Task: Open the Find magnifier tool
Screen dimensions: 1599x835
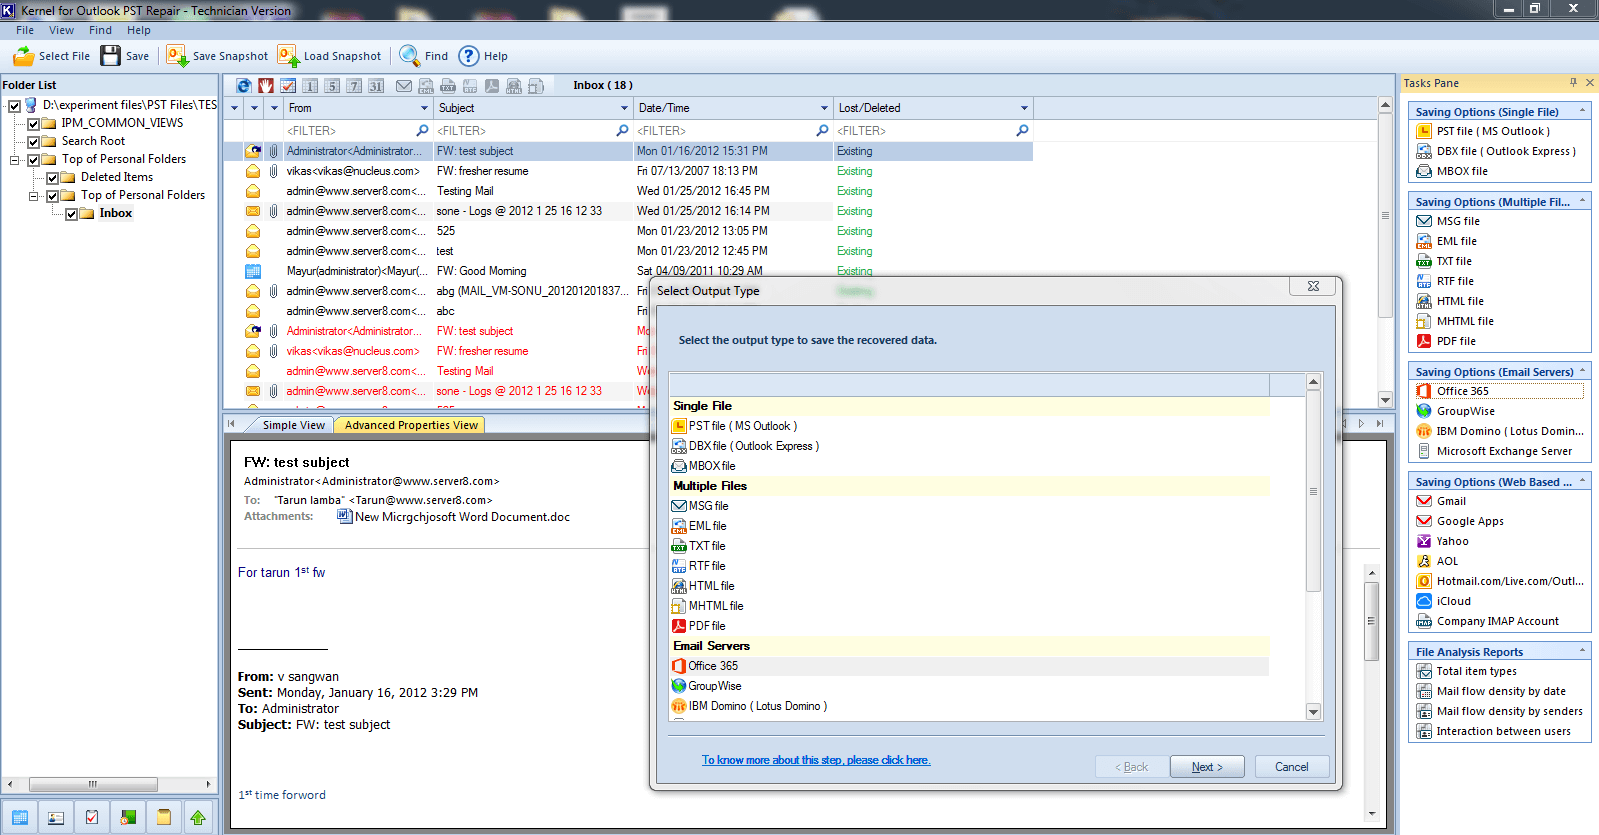Action: [x=423, y=56]
